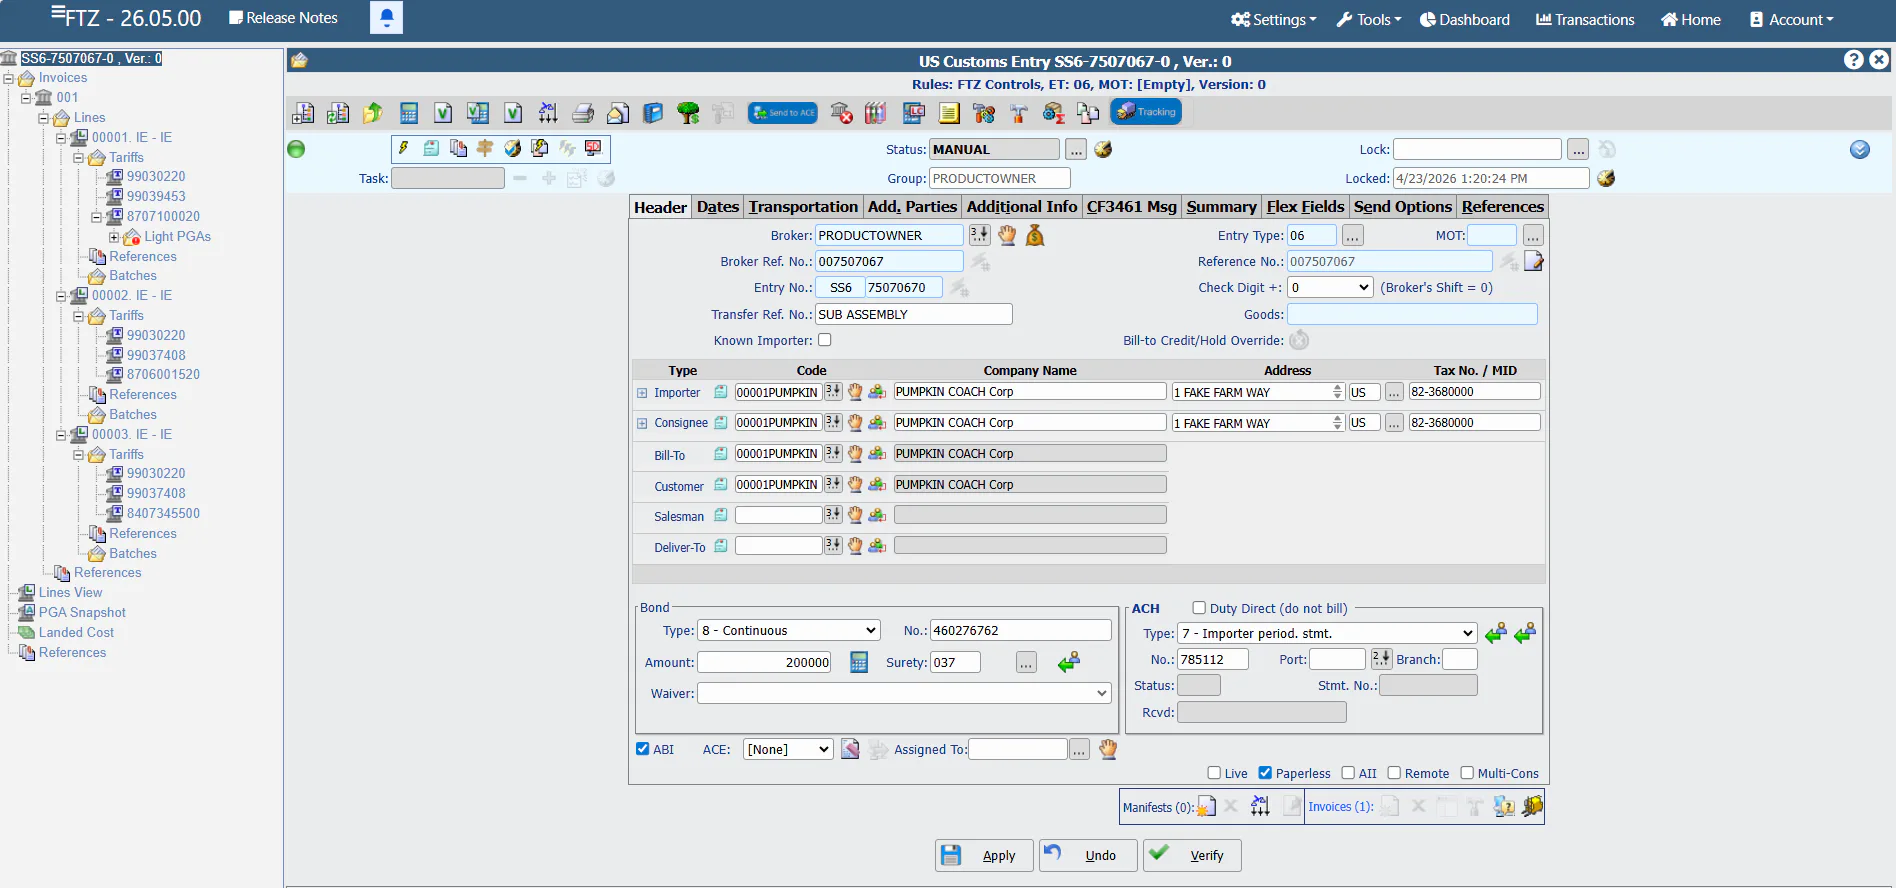
Task: Open the Settings menu
Action: pos(1274,19)
